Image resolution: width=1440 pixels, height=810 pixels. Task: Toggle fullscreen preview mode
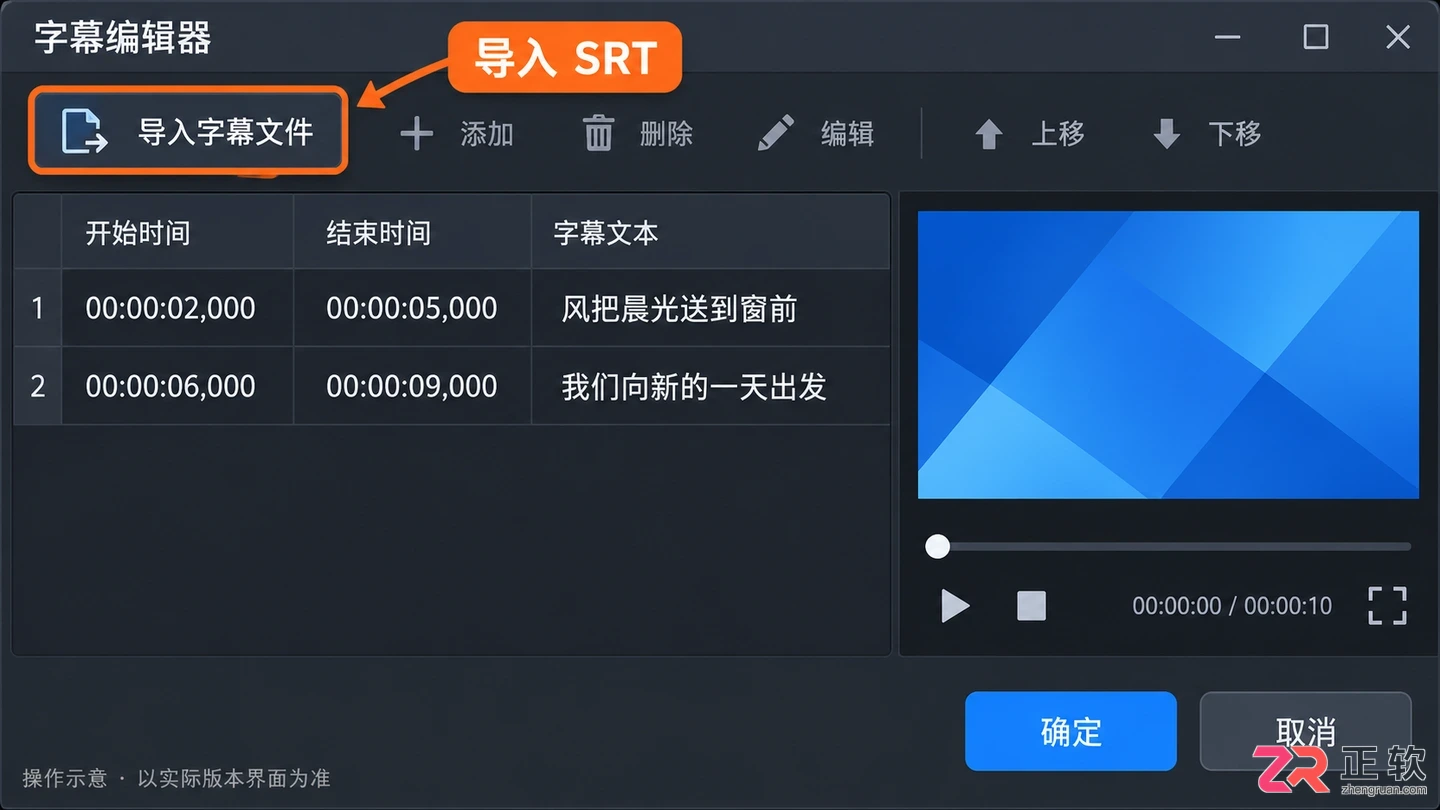(x=1387, y=606)
